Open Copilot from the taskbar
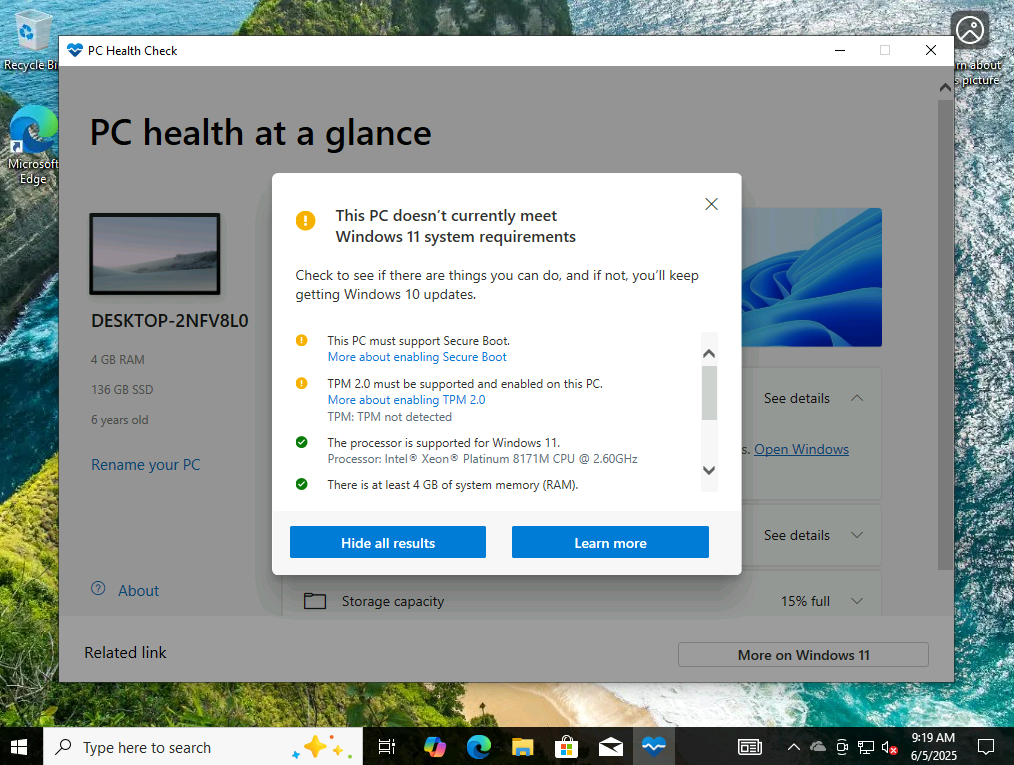Image resolution: width=1014 pixels, height=765 pixels. [x=435, y=747]
